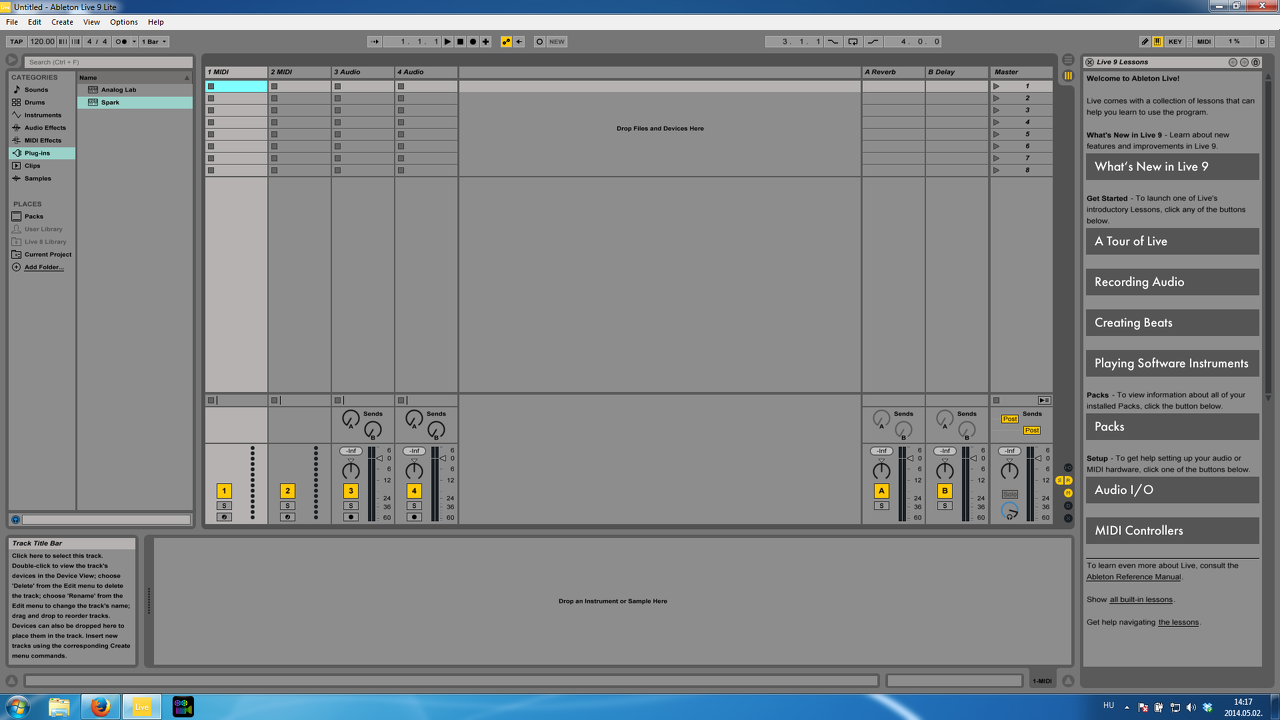
Task: Click the Add Folder link
Action: [x=44, y=267]
